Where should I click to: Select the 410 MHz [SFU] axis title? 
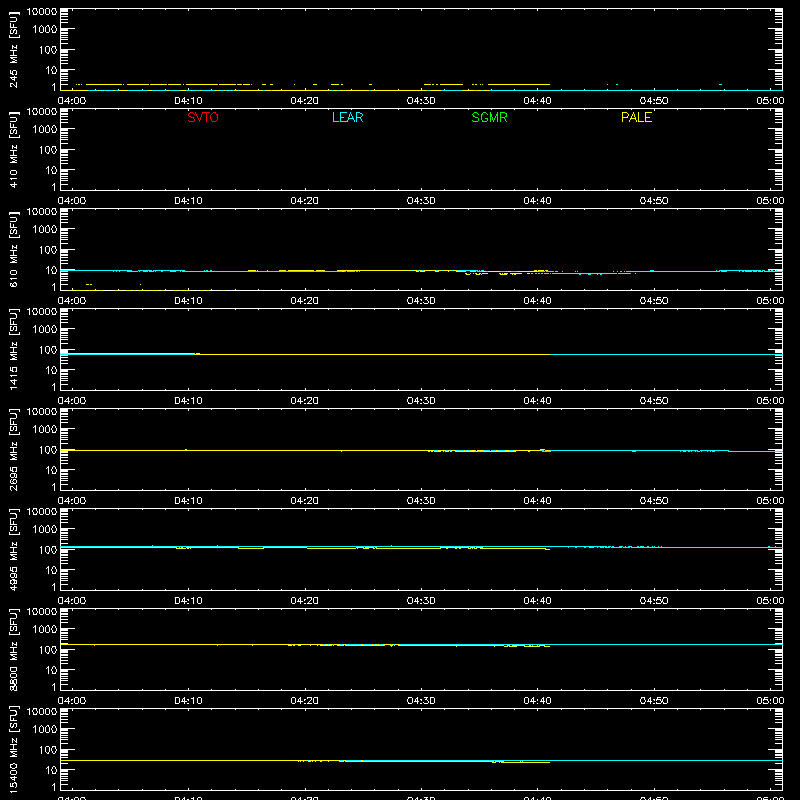coord(13,149)
